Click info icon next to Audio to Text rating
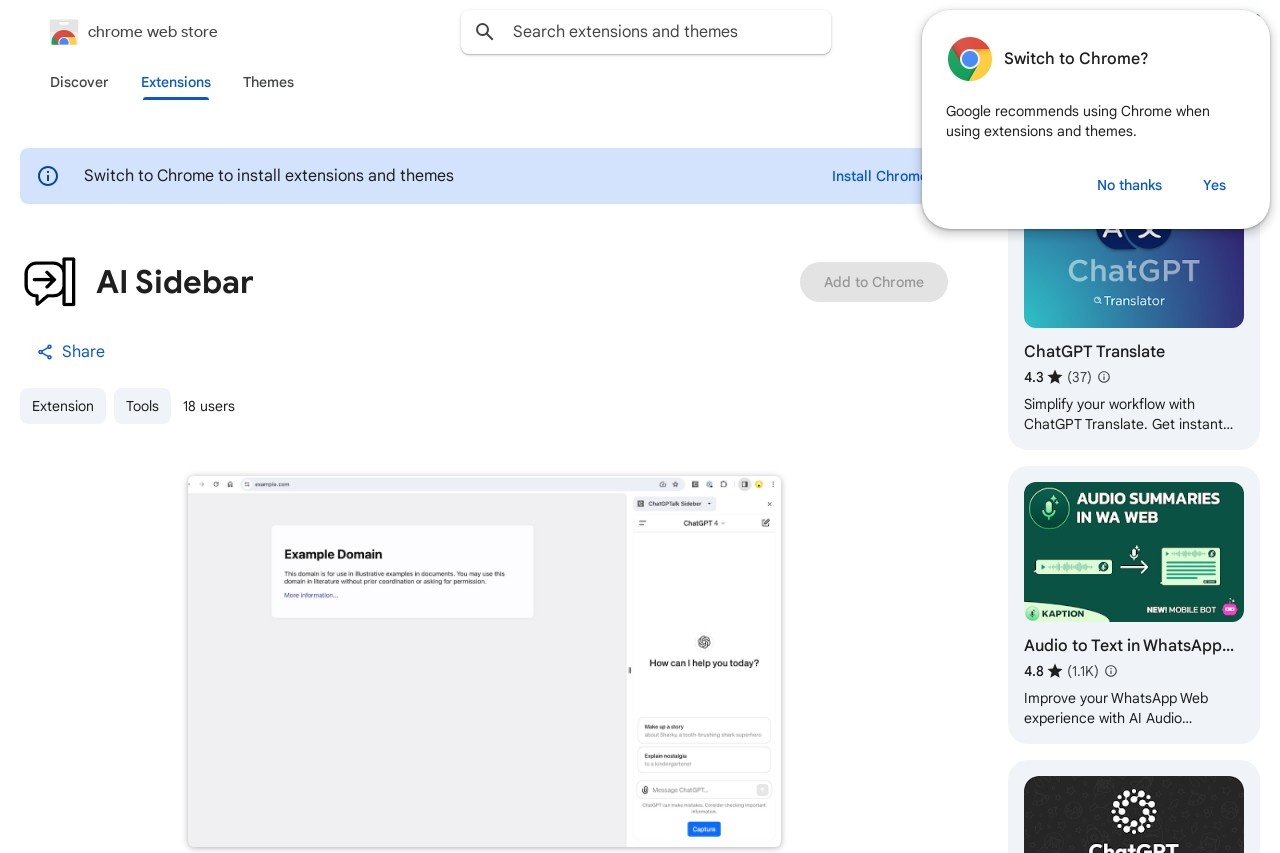 (1110, 671)
